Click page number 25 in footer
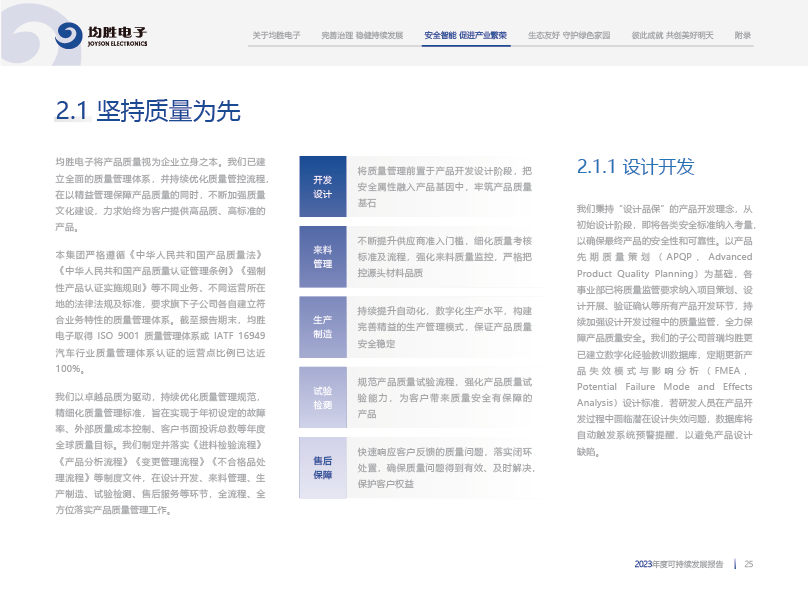This screenshot has width=809, height=596. [x=748, y=565]
